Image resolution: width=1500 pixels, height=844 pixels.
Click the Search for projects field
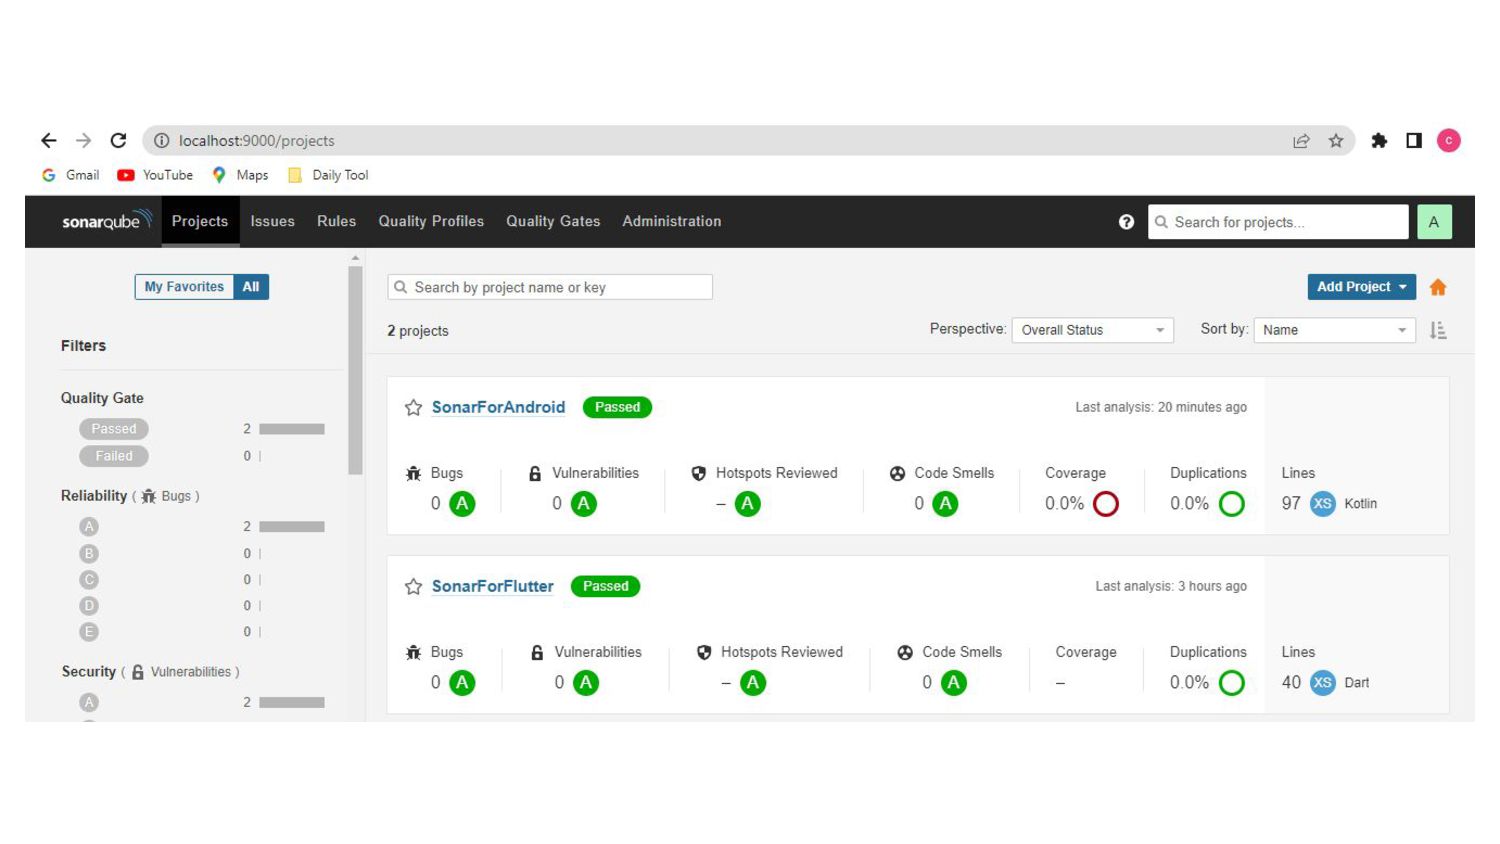(x=1278, y=222)
